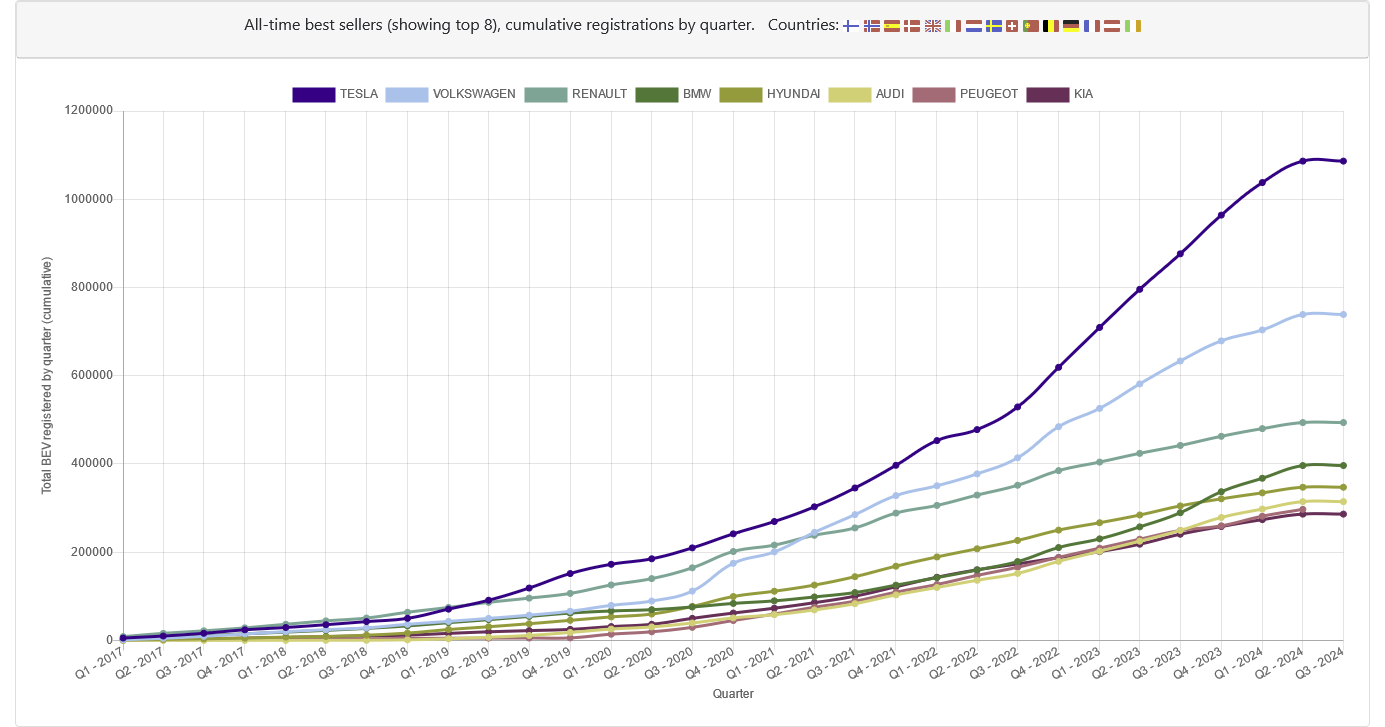Screen dimensions: 1385x727
Task: Click the 'Q1 - 2020' x-axis label
Action: (x=590, y=662)
